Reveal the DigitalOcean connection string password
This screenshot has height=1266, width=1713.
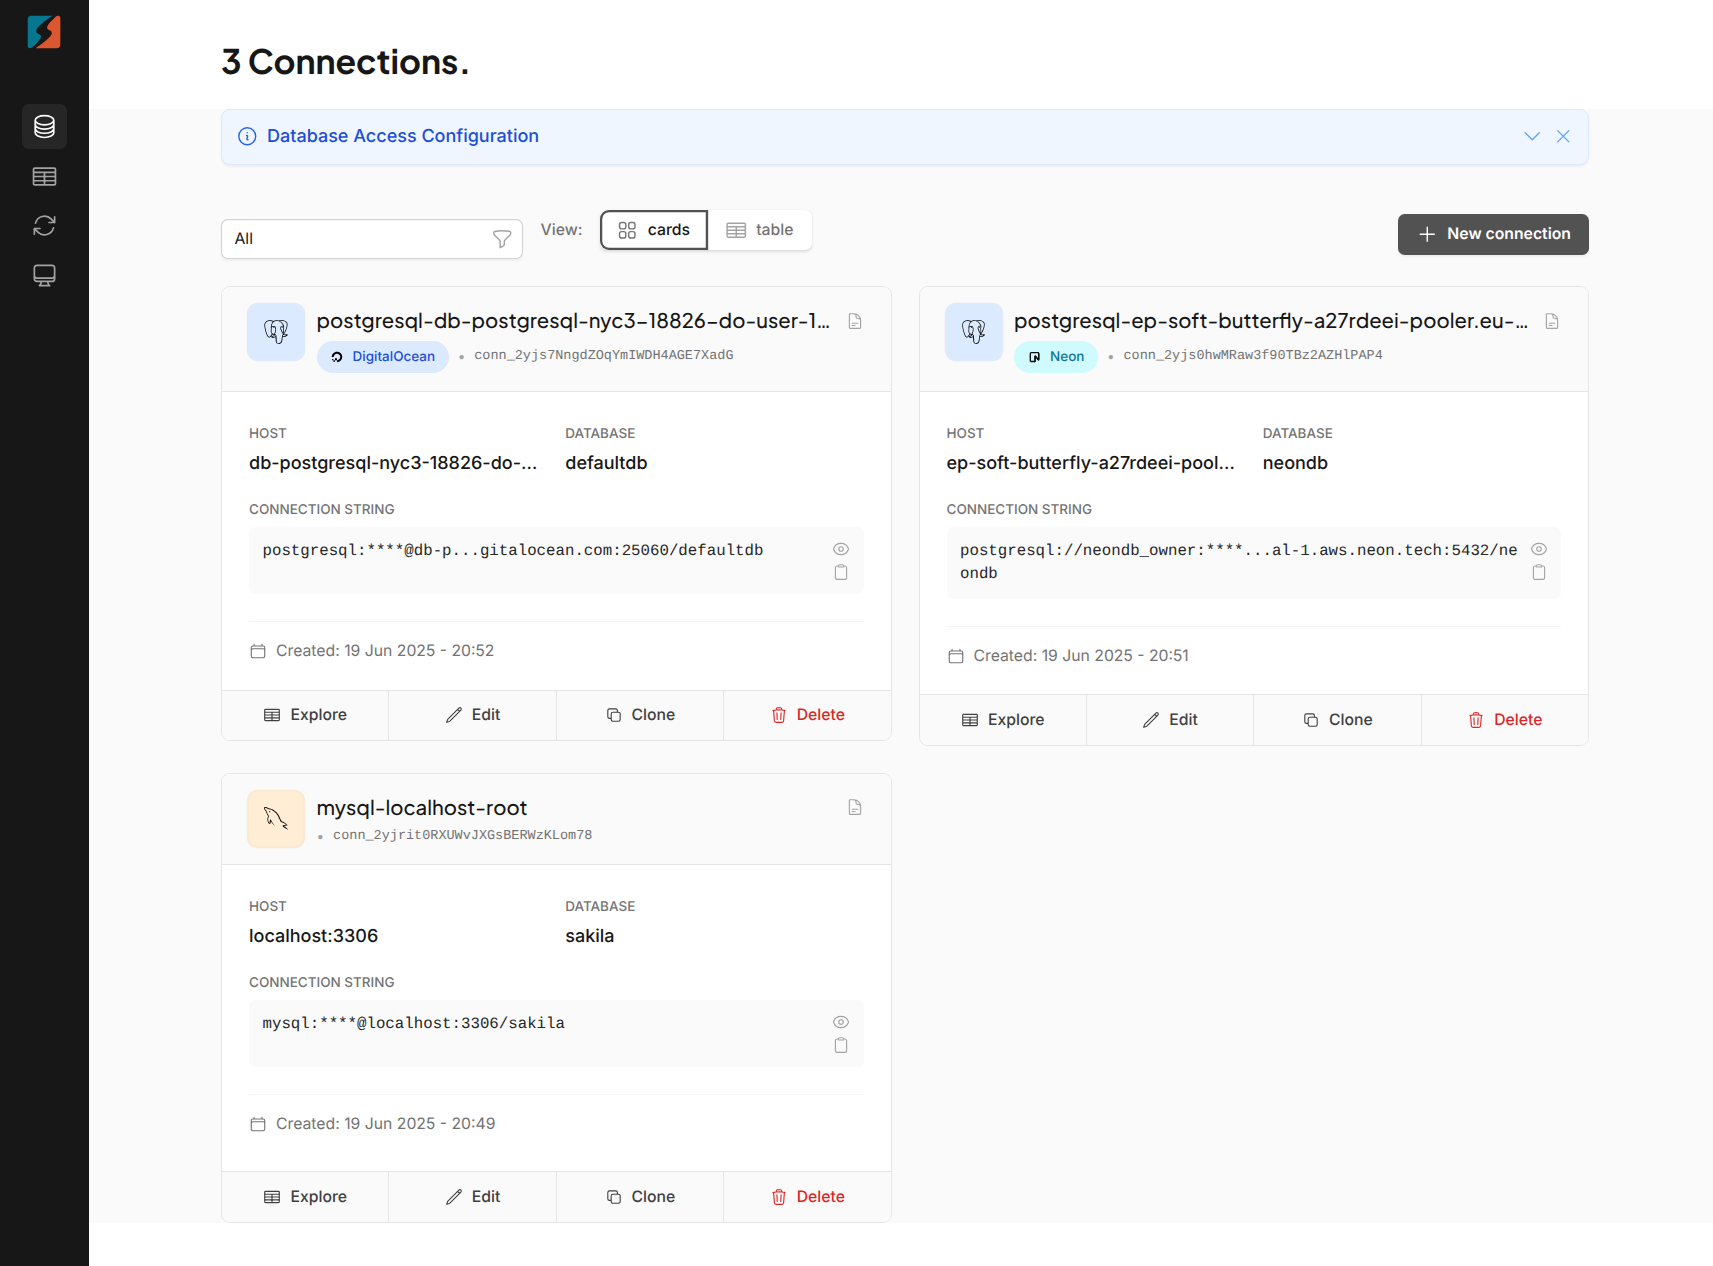coord(841,548)
